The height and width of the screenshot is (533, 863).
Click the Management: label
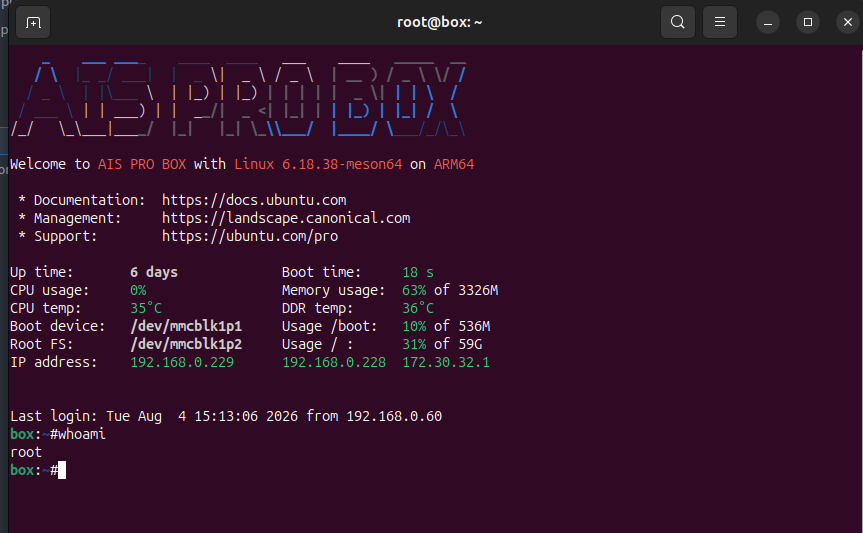78,218
